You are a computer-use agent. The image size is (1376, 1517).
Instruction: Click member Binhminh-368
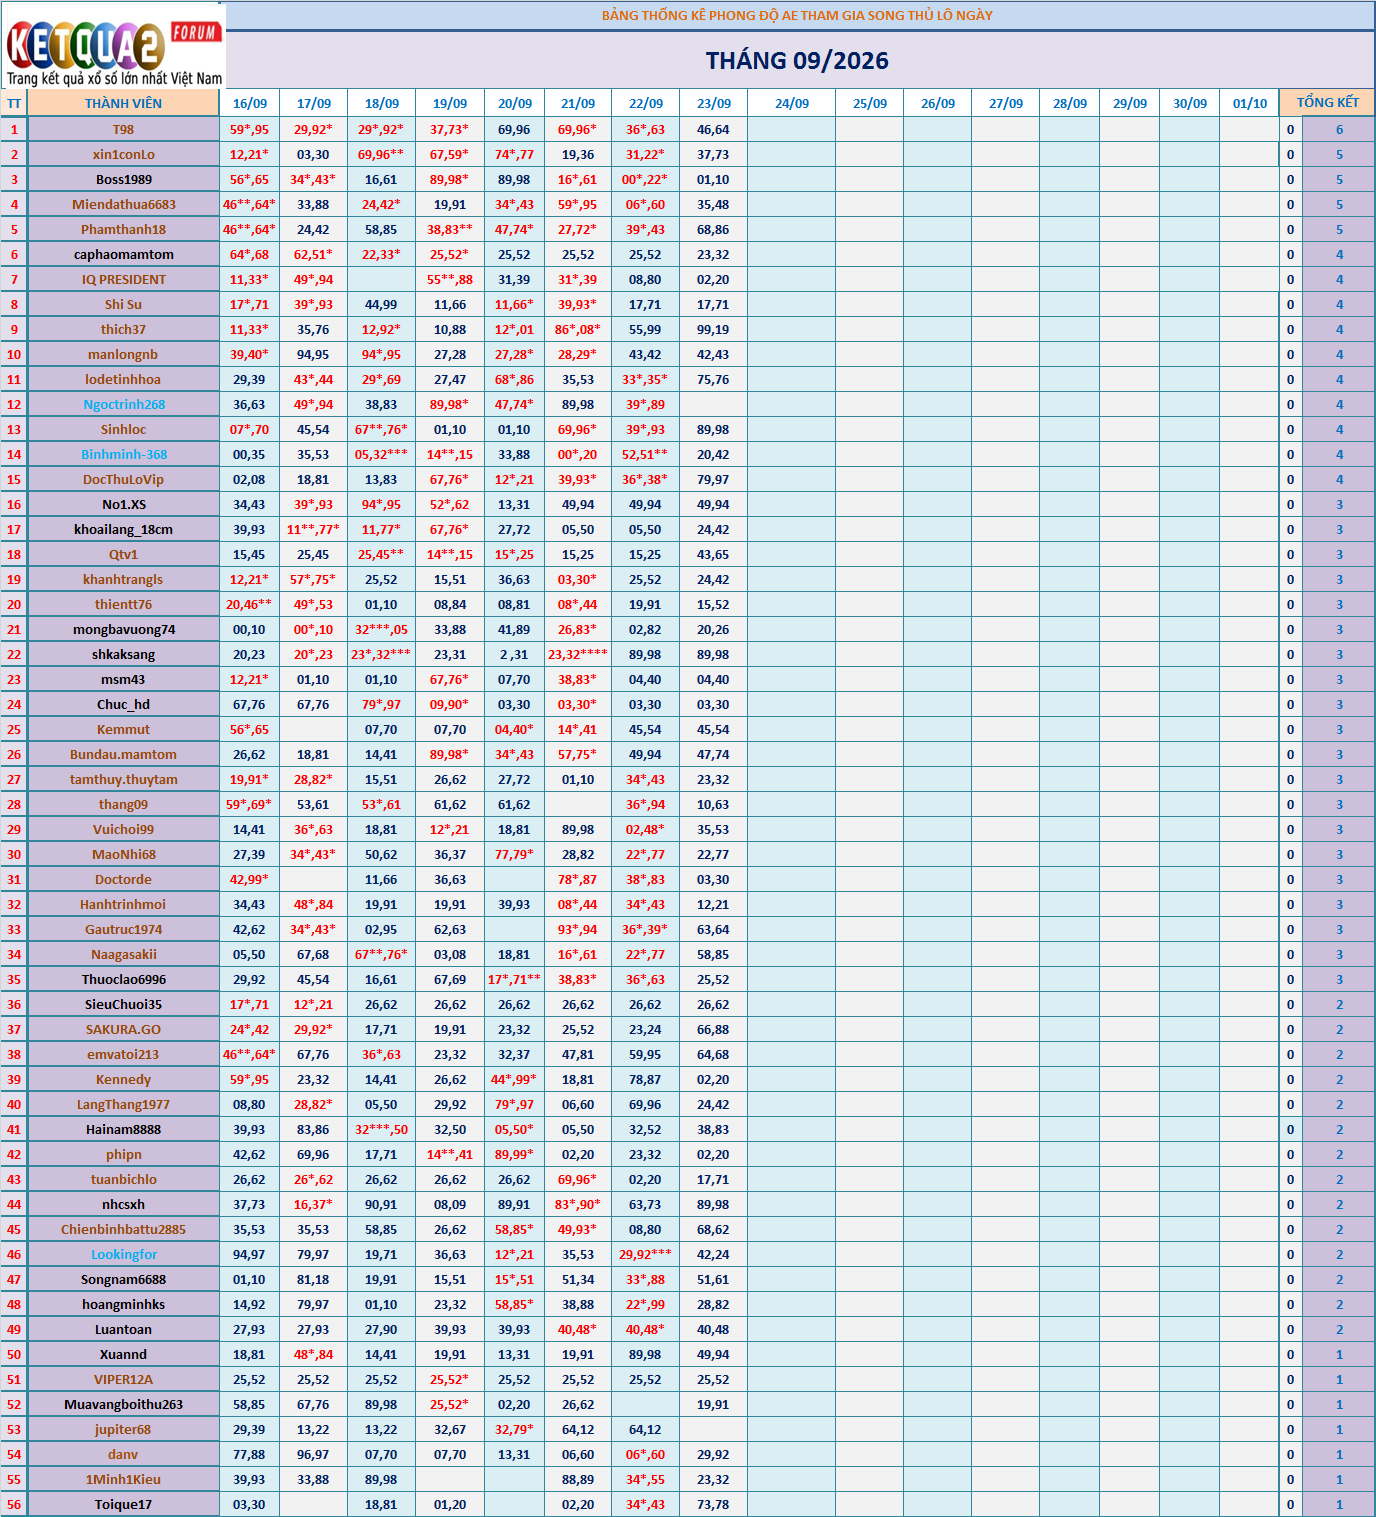tap(123, 455)
